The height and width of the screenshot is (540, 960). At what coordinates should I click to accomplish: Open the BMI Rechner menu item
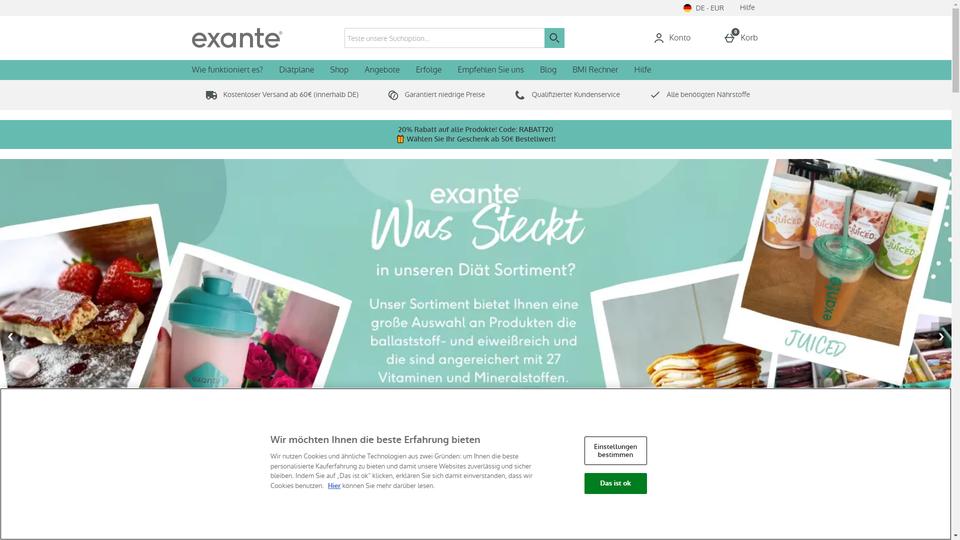click(x=595, y=70)
